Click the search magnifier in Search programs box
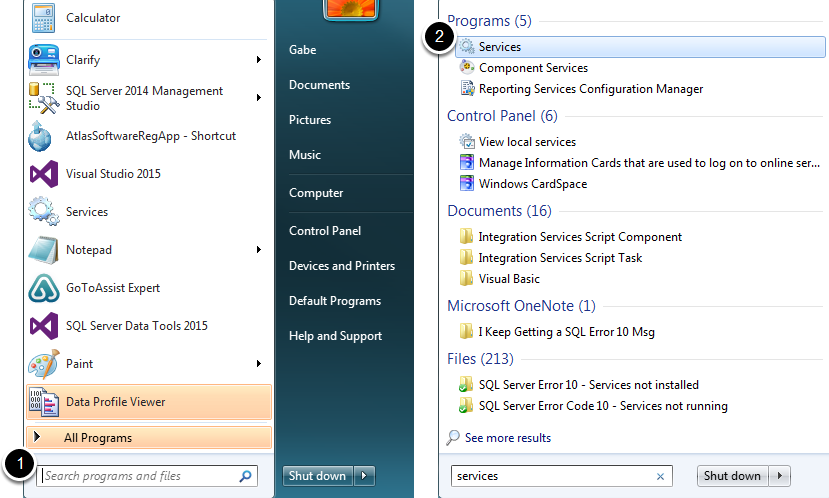The height and width of the screenshot is (498, 829). pyautogui.click(x=245, y=476)
